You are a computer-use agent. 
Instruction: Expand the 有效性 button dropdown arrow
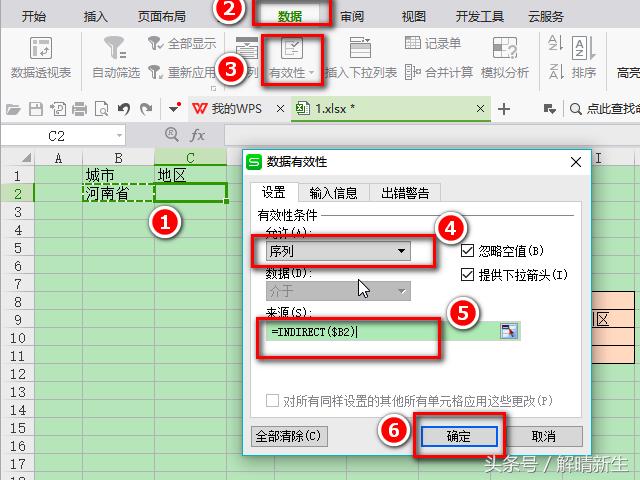pos(311,73)
